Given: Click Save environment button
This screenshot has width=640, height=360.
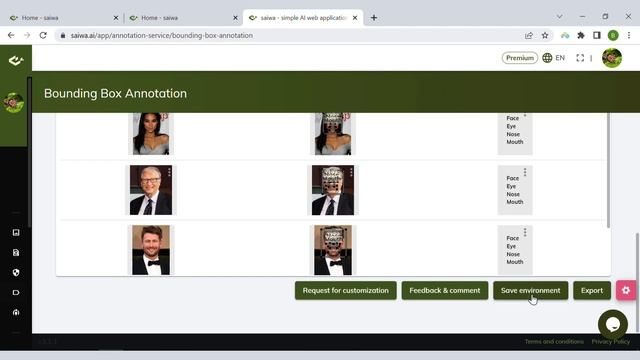Looking at the screenshot, I should tap(531, 291).
